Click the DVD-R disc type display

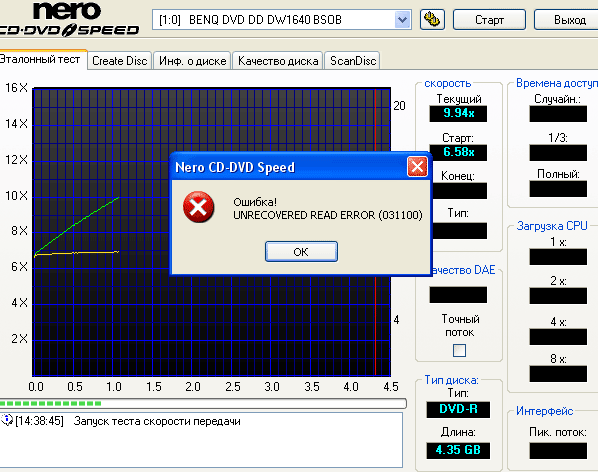point(458,409)
